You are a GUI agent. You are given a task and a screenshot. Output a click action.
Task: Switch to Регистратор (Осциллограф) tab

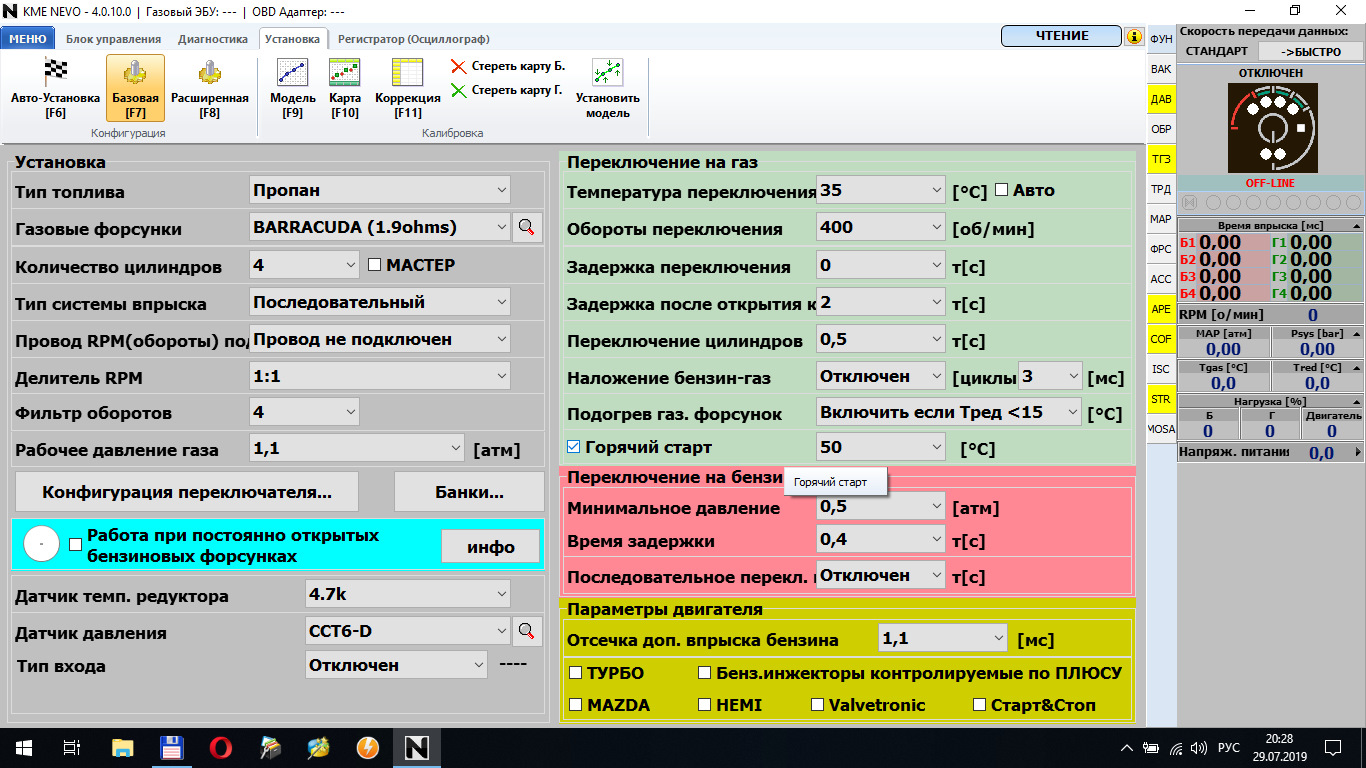[414, 39]
